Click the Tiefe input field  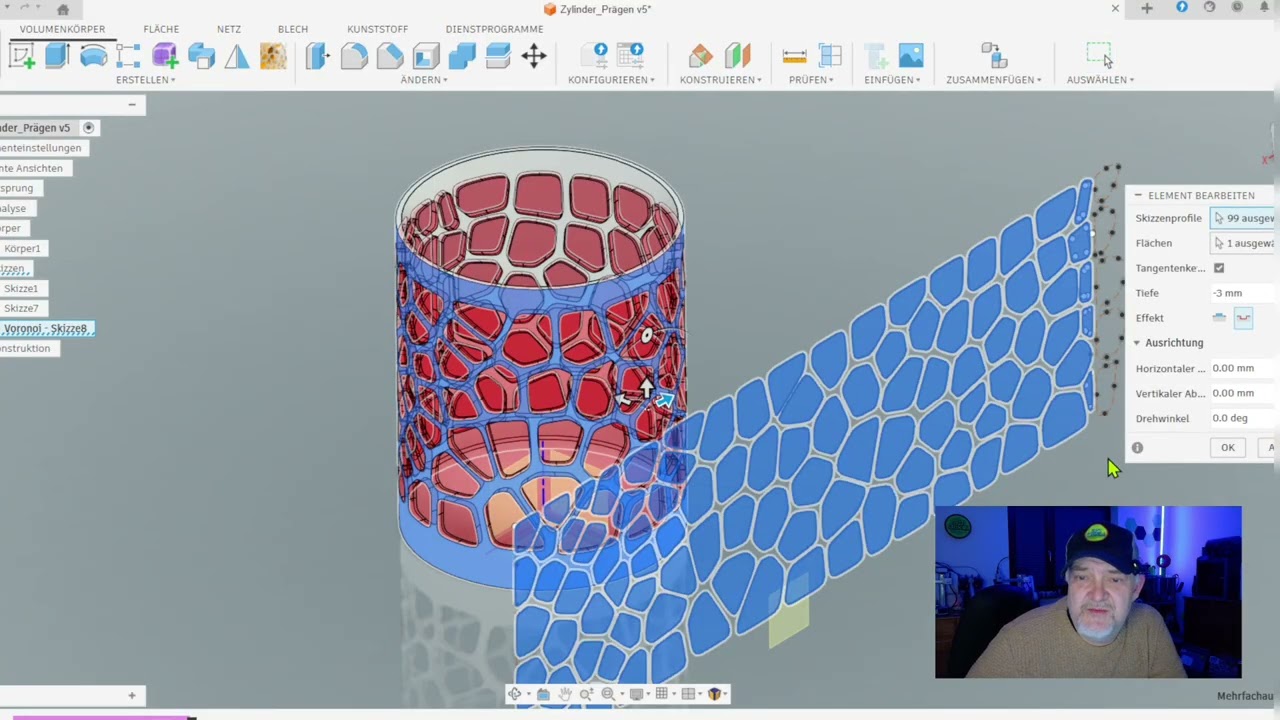(x=1242, y=293)
